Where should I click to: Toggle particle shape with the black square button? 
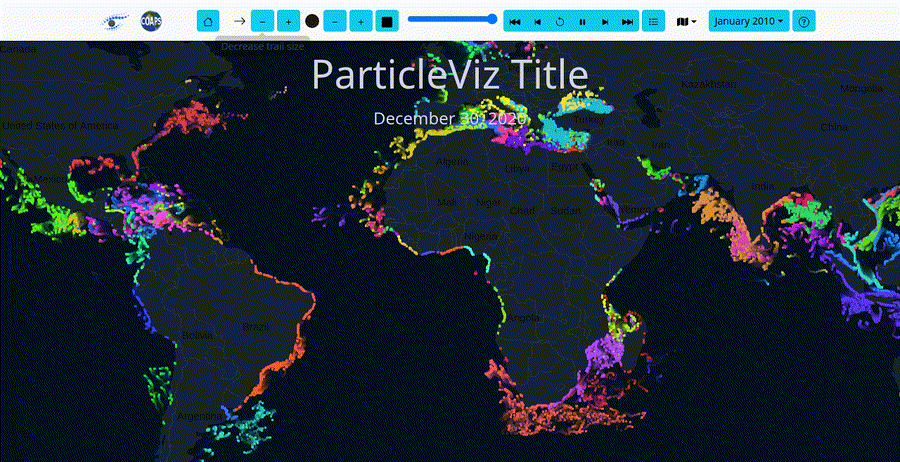tap(387, 21)
